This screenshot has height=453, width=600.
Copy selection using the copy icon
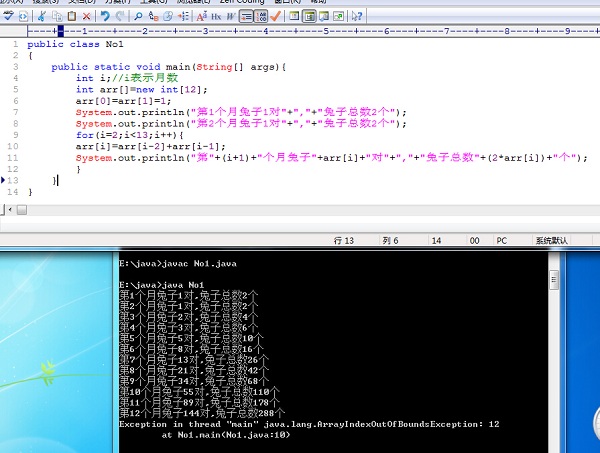(57, 16)
